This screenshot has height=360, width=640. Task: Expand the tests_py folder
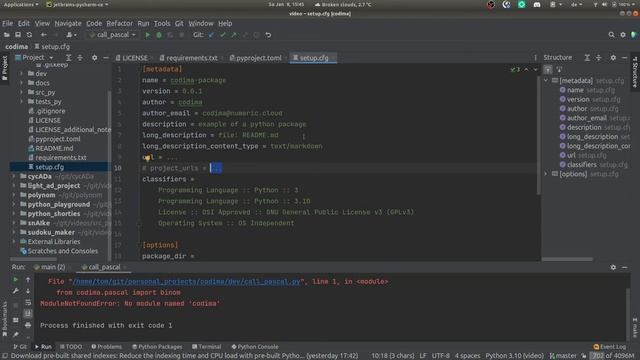click(22, 102)
